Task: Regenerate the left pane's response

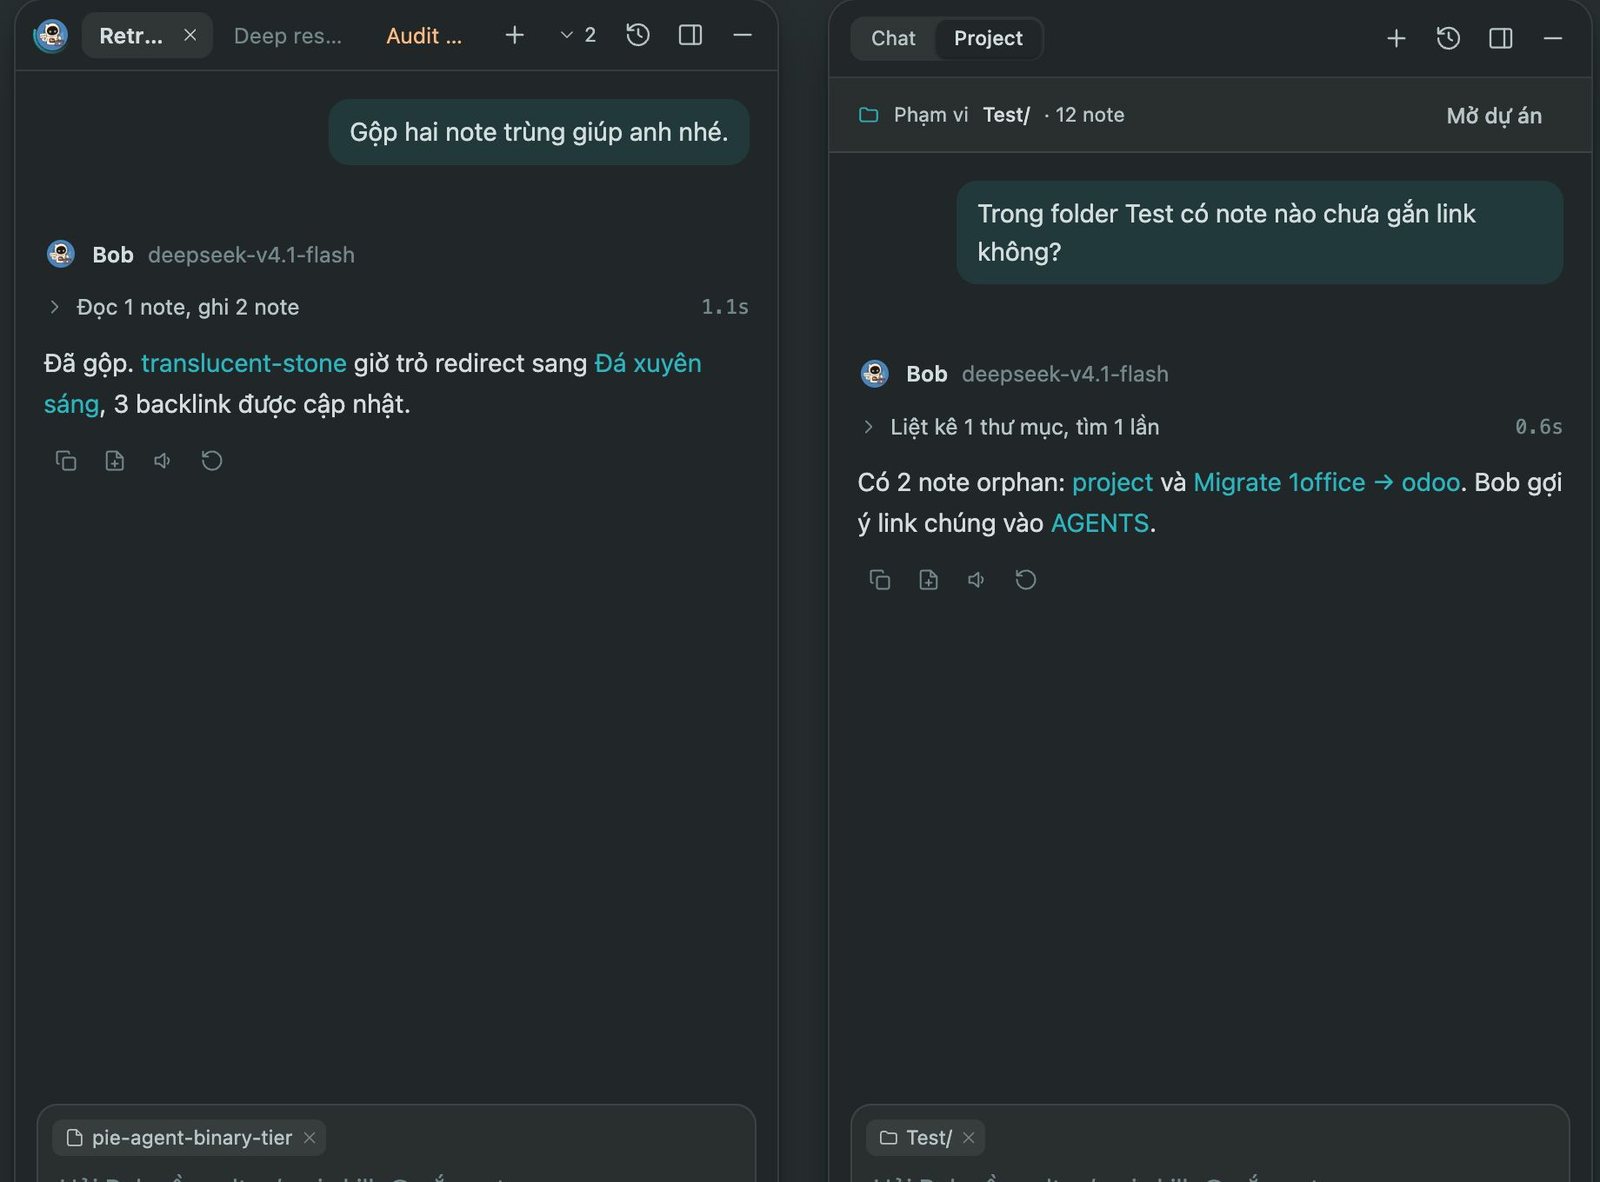Action: pos(212,461)
